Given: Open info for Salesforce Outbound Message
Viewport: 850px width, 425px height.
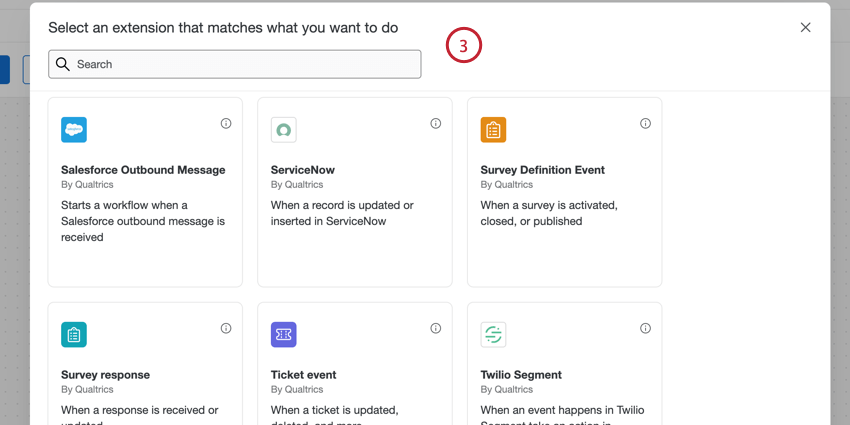Looking at the screenshot, I should point(226,124).
